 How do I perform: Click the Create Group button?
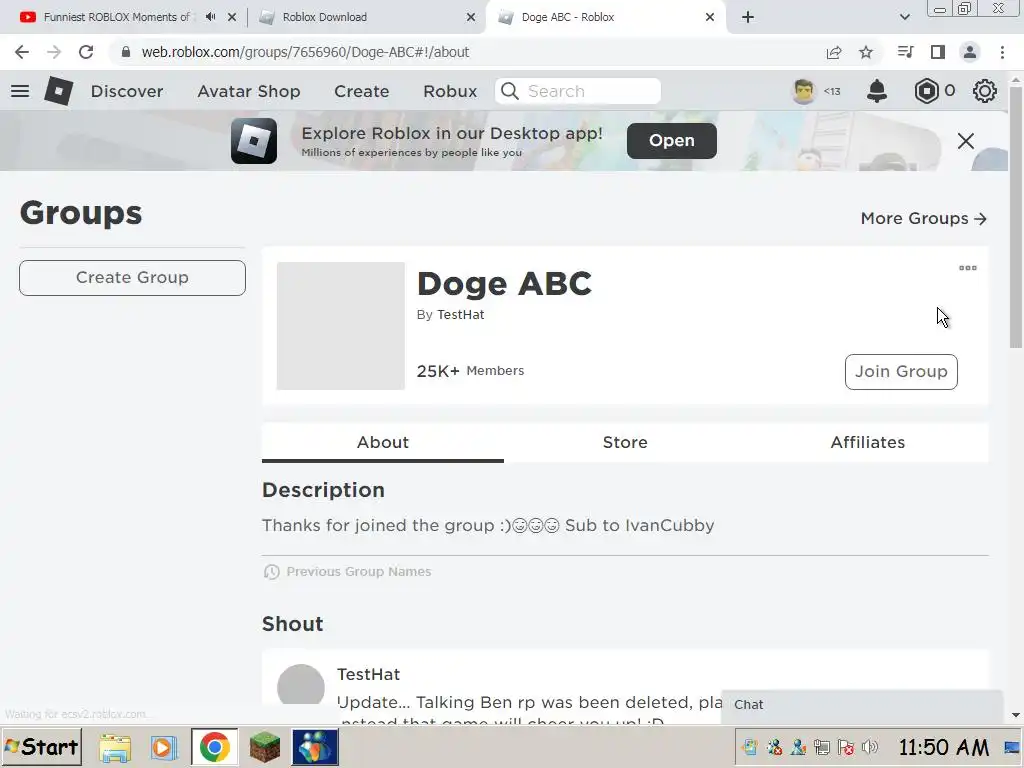pyautogui.click(x=133, y=278)
